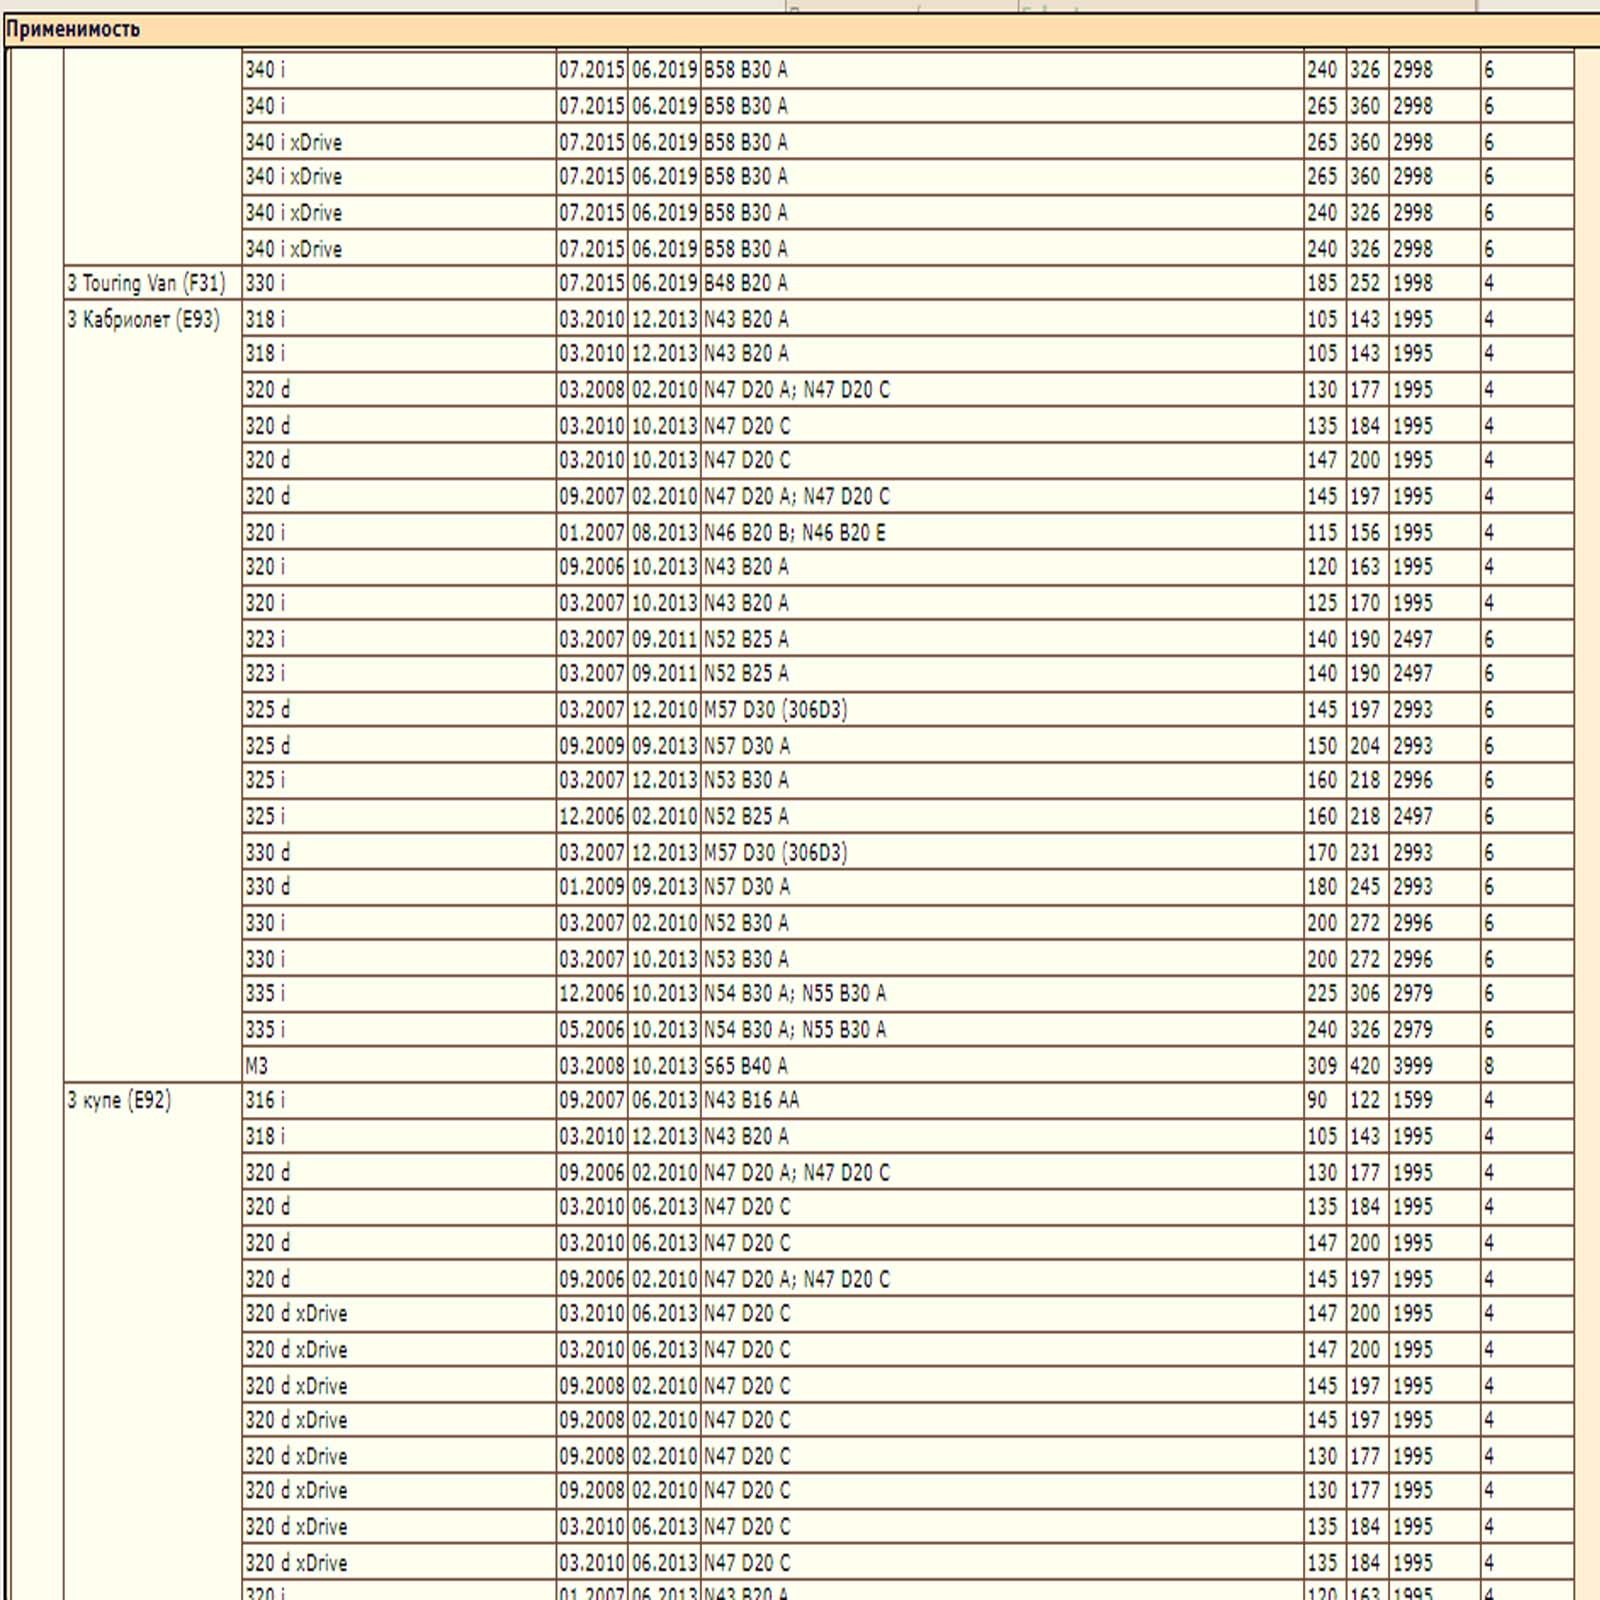Click the "420" horsepower value
Image resolution: width=1600 pixels, height=1600 pixels.
[x=1365, y=1066]
